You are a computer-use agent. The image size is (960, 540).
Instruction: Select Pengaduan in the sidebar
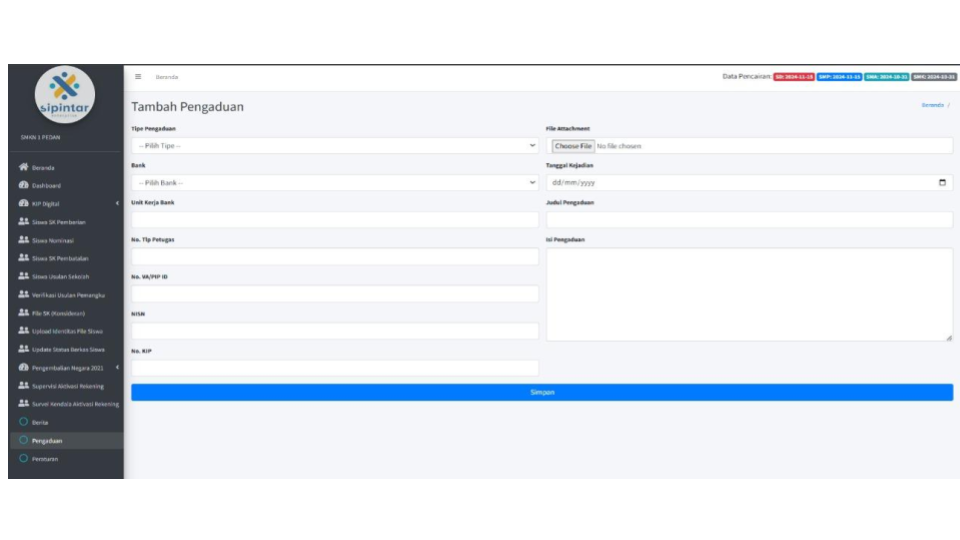tap(47, 440)
